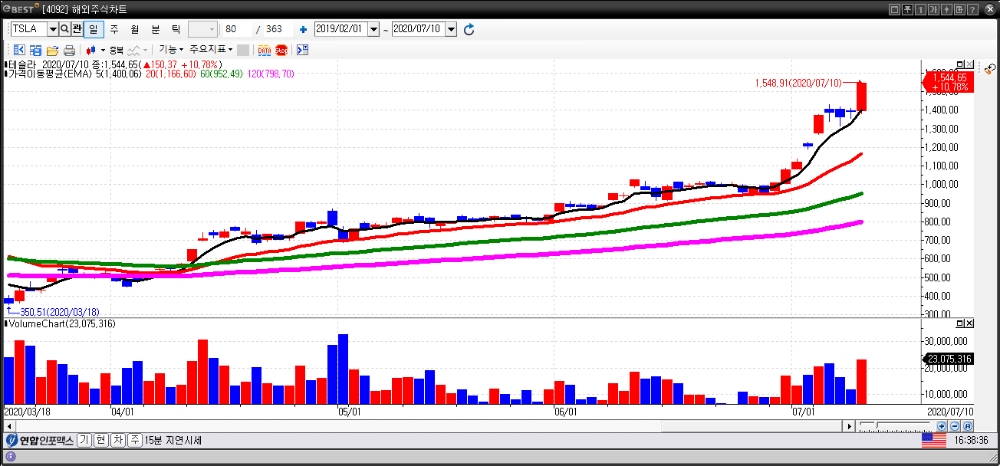The height and width of the screenshot is (466, 1000).
Task: Click the zoom in plus icon
Action: pos(941,426)
